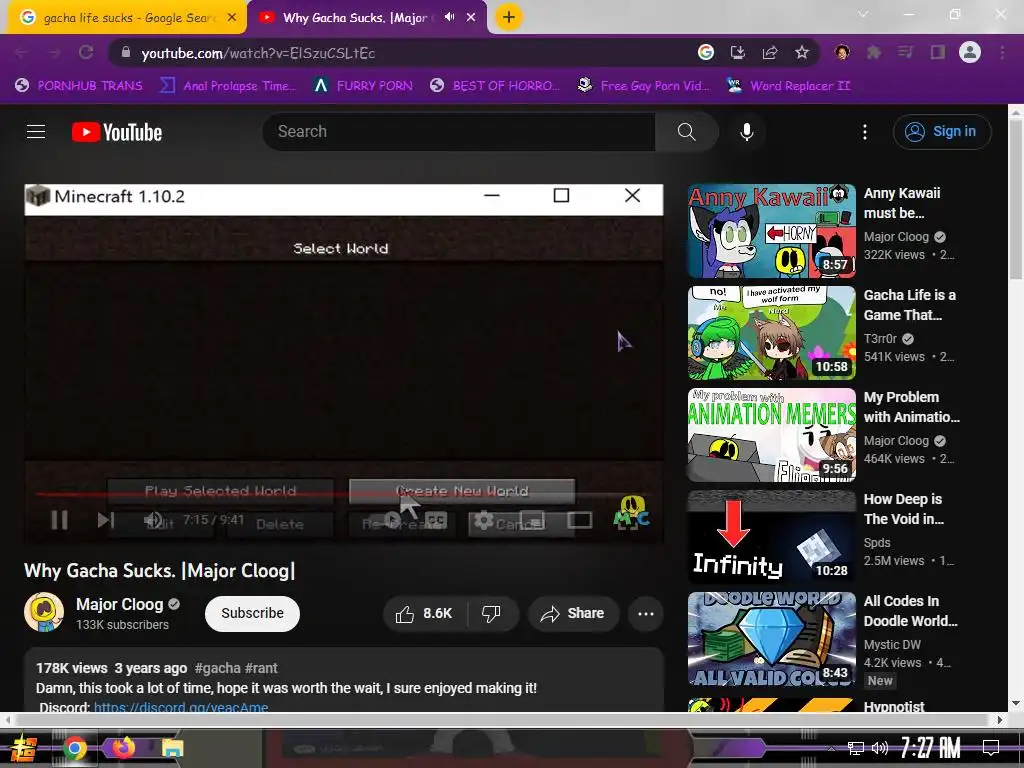Go back in browser history
Screen dimensions: 1024x768
[x=22, y=53]
